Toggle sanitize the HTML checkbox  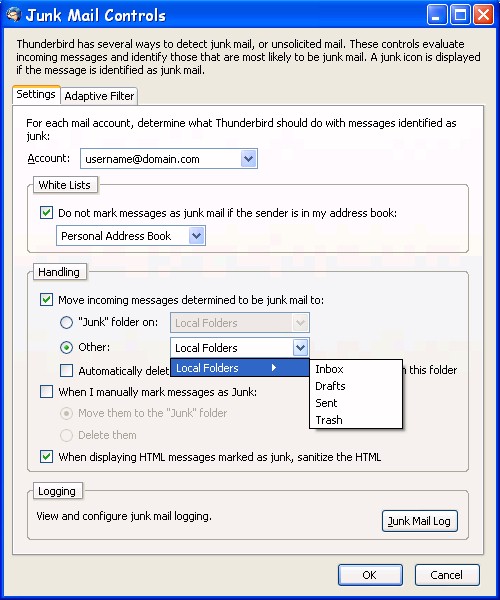[x=46, y=457]
